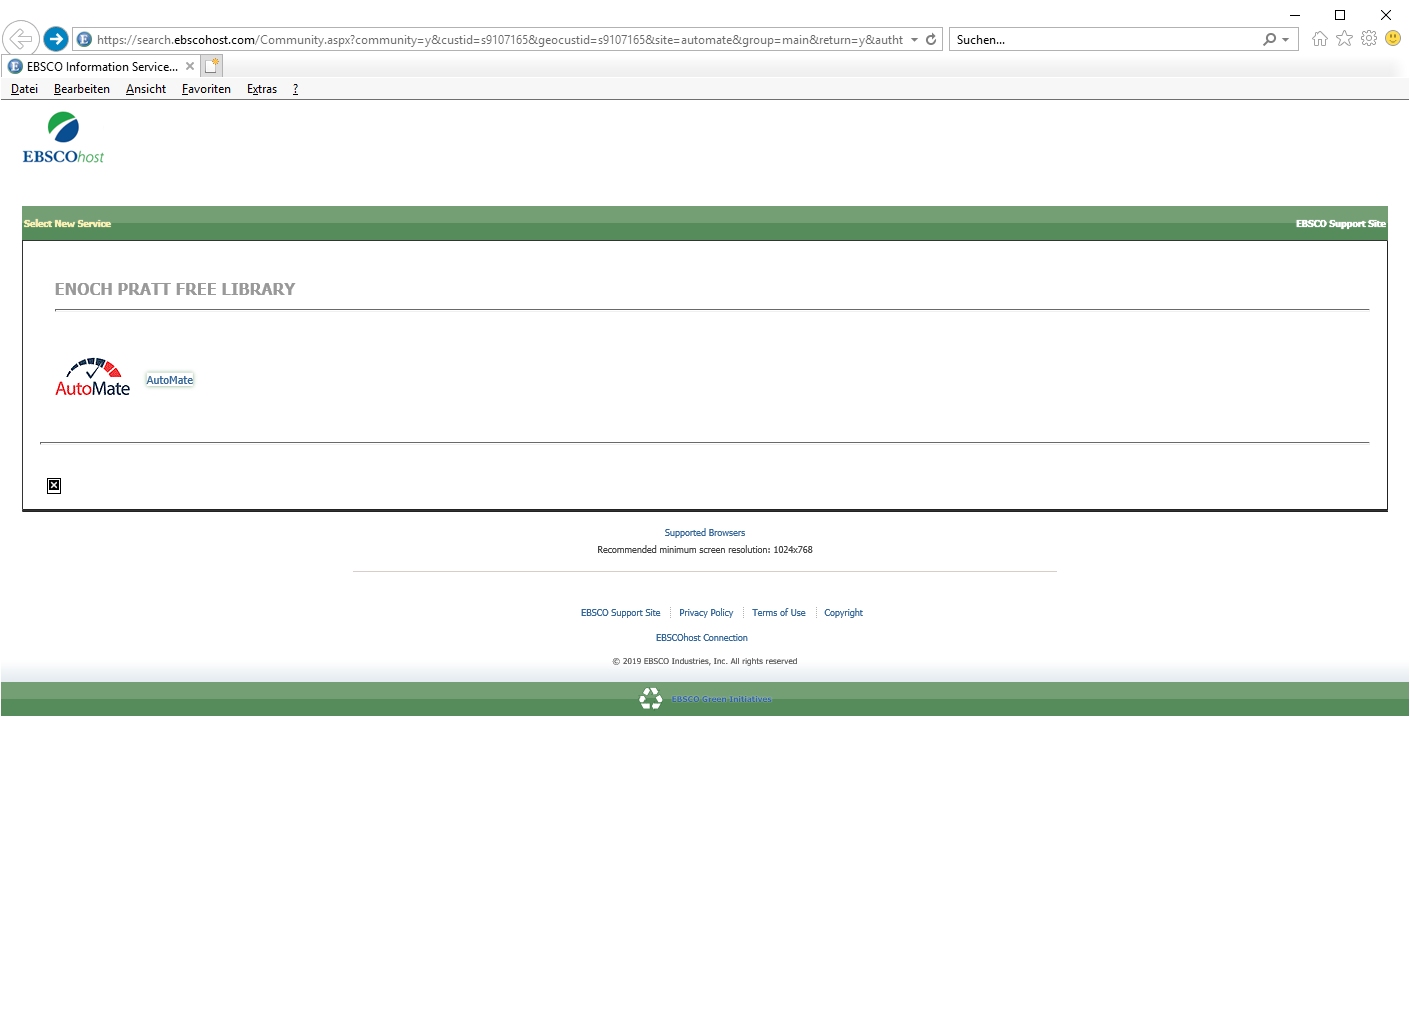Close the EBSCO Information Service tab
The height and width of the screenshot is (1032, 1410).
coord(190,67)
